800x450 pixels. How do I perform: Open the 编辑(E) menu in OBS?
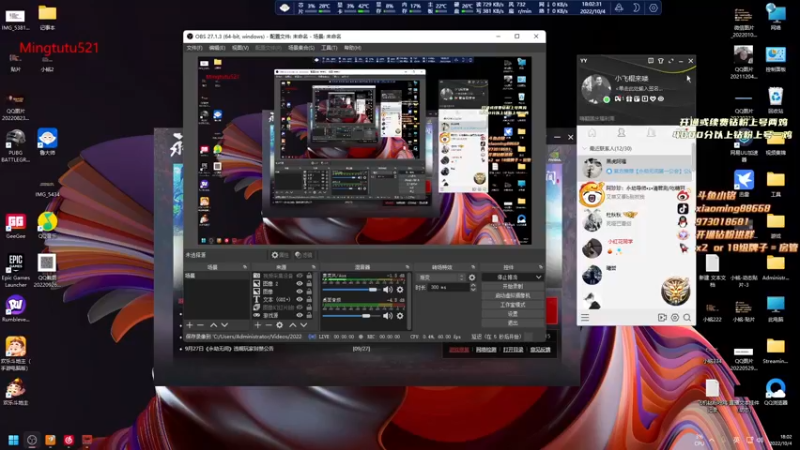tap(217, 47)
